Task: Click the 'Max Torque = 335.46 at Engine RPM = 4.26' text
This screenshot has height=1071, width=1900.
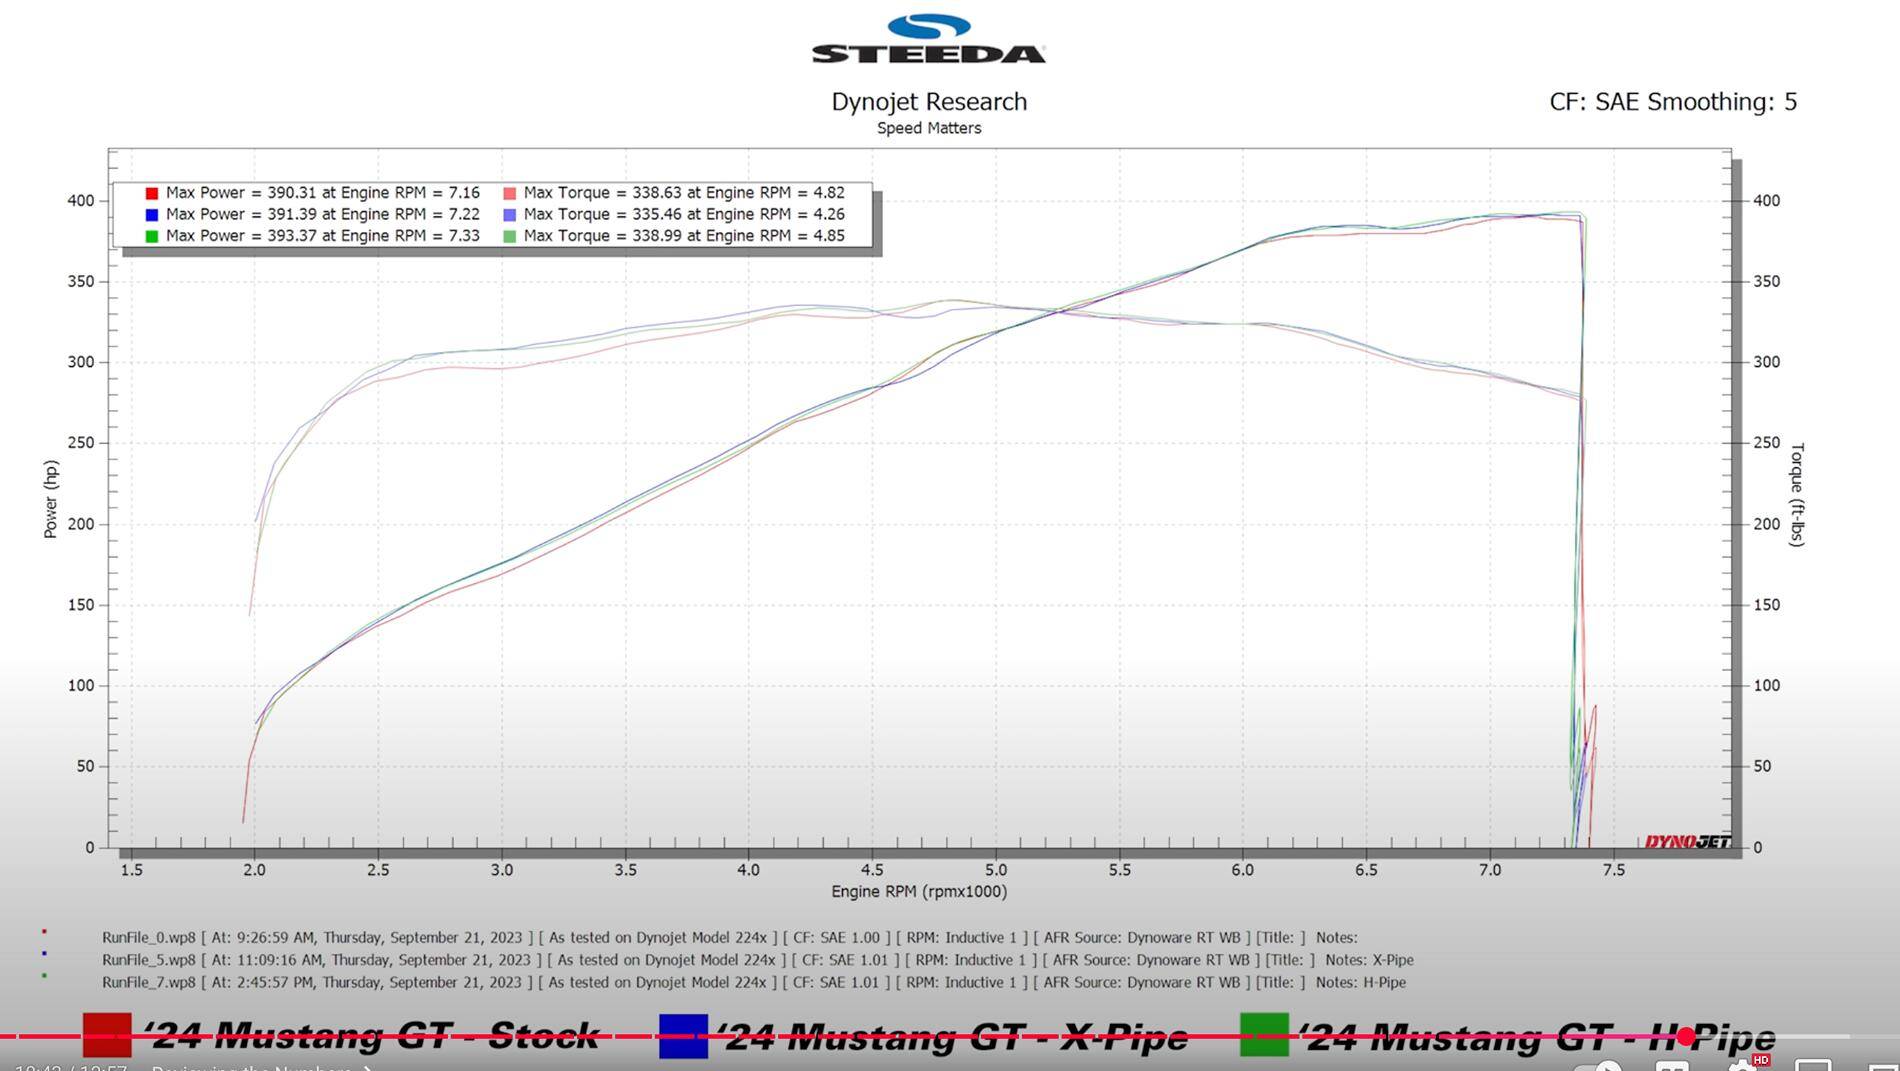Action: click(684, 214)
